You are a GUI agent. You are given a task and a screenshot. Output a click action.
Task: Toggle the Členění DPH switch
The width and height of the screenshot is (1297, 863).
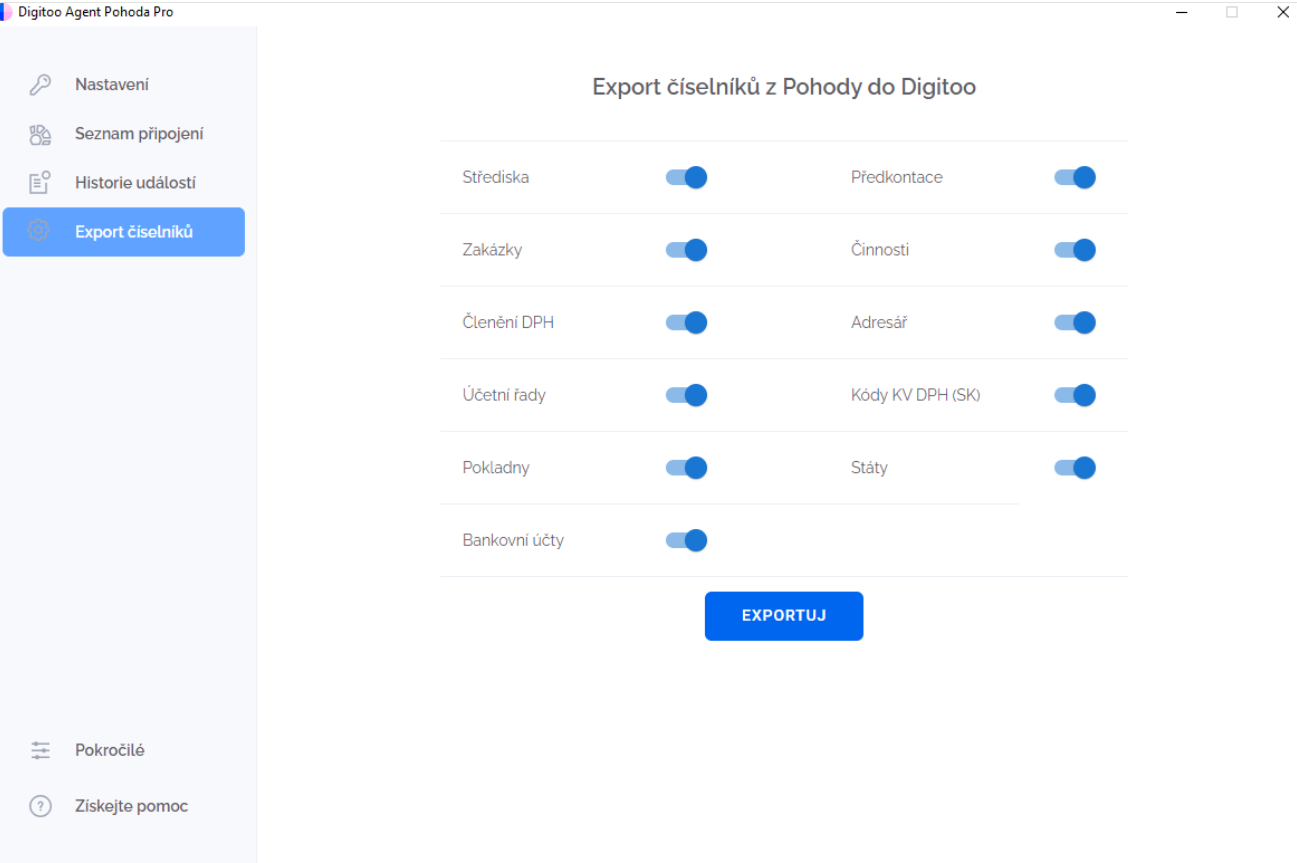[x=686, y=322]
